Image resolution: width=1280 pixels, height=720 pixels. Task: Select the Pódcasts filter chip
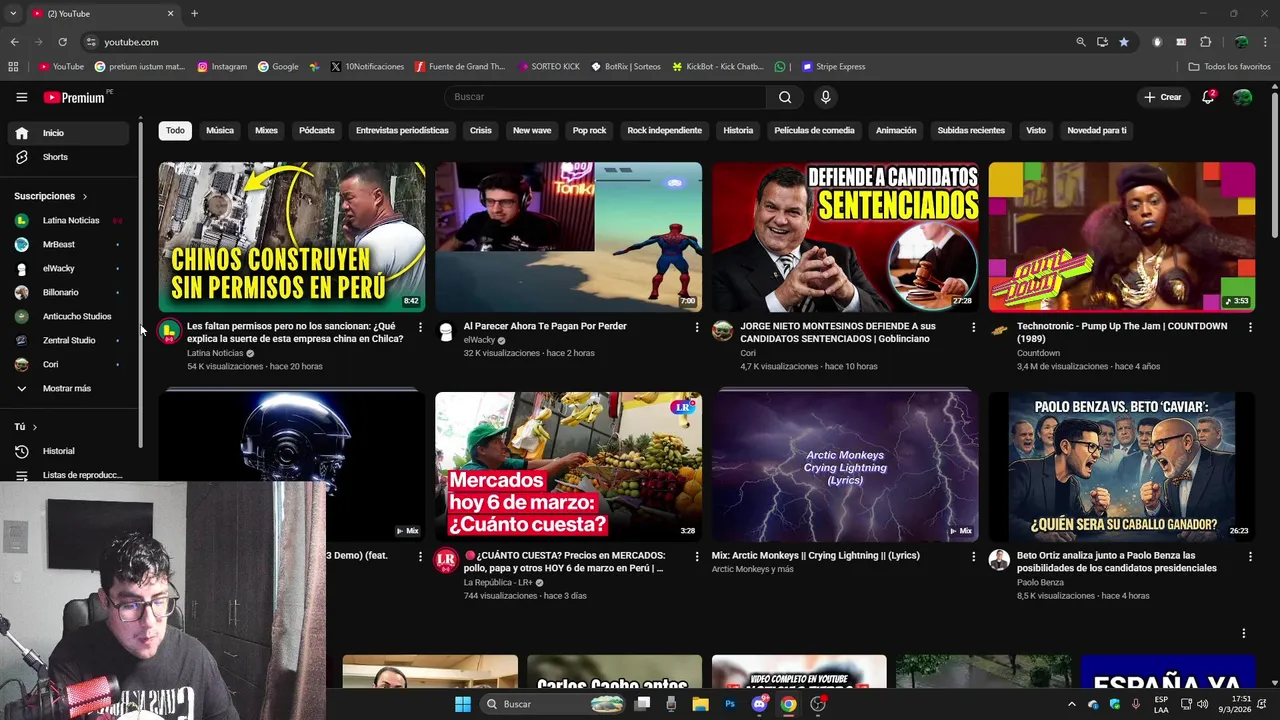(317, 130)
